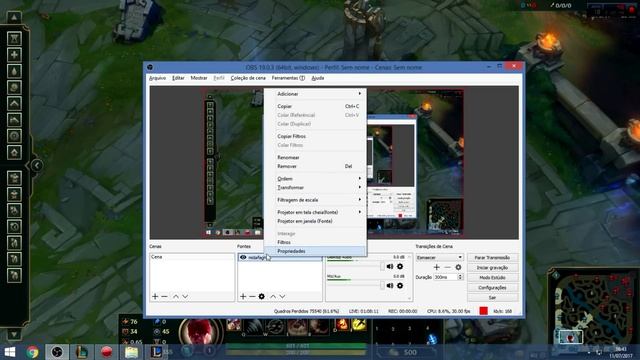Add a new source with the Fontes plus icon

(243, 296)
